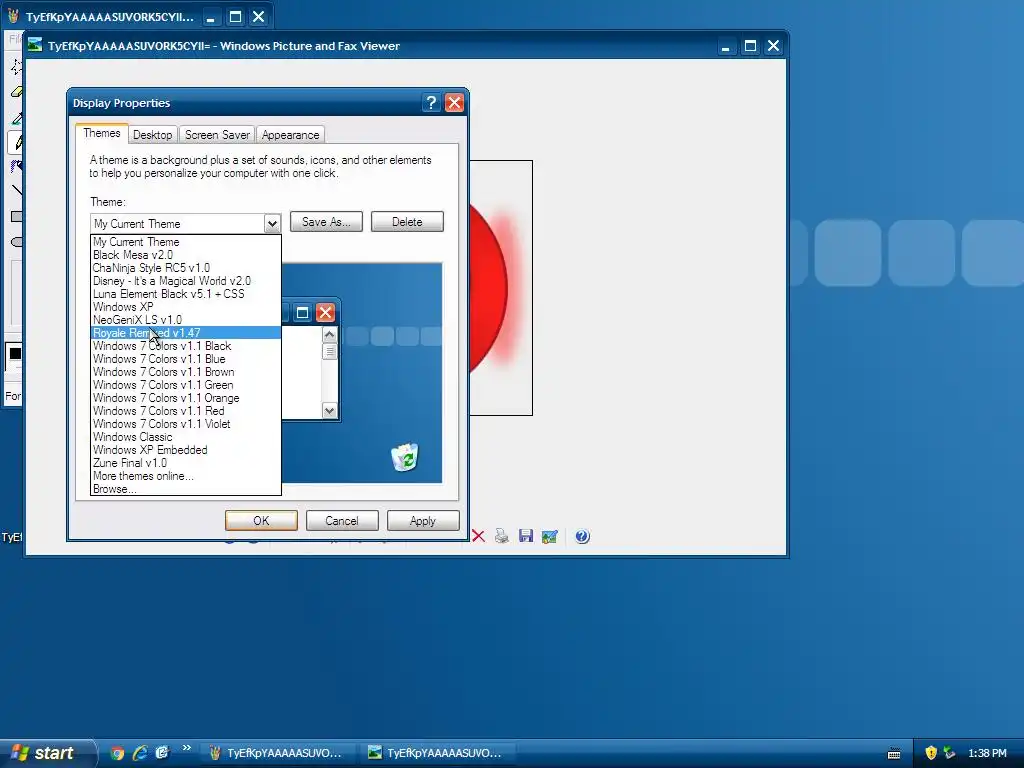
Task: Confirm with the OK button
Action: [261, 520]
